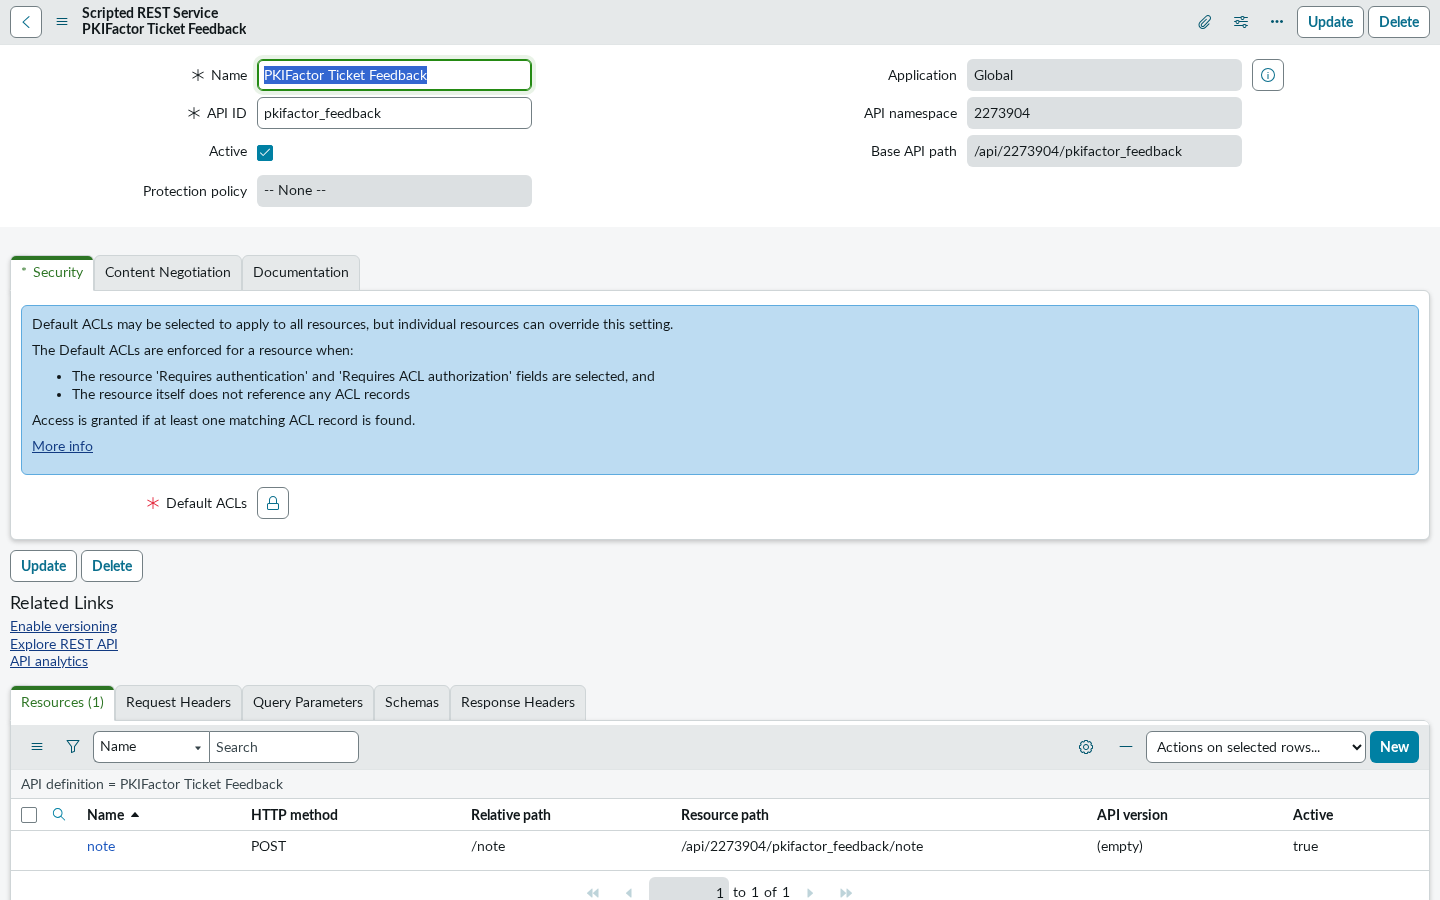Open the API analytics link
Screen dimensions: 1440x900
pos(49,661)
